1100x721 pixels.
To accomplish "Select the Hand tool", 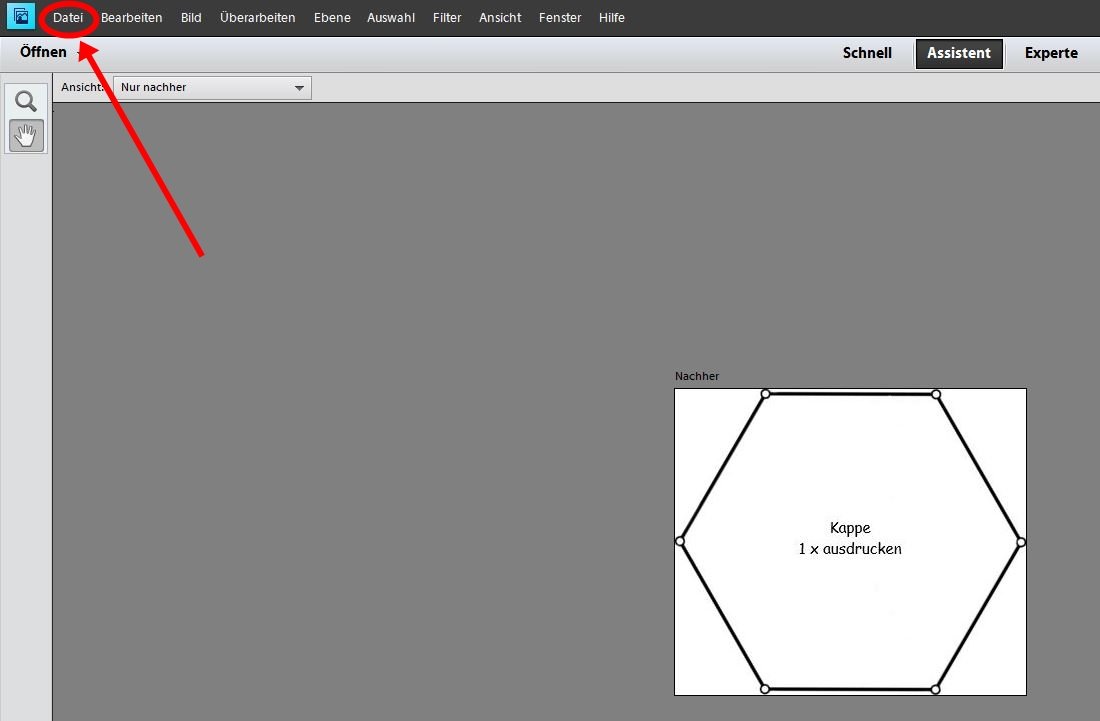I will pos(26,136).
